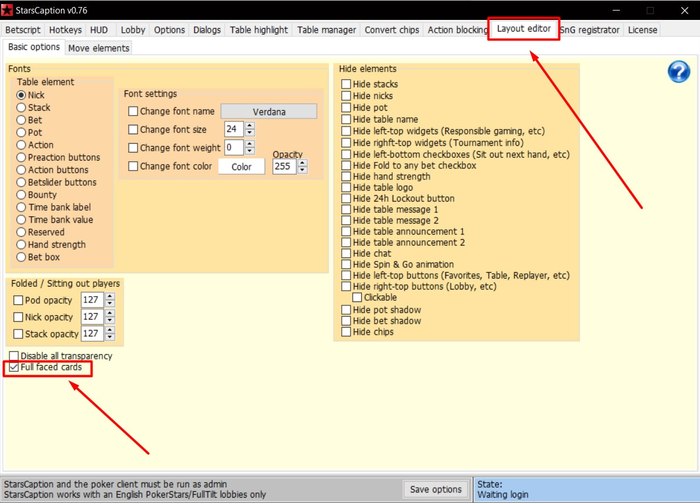Open the Betscript tab
This screenshot has width=700, height=503.
click(23, 30)
